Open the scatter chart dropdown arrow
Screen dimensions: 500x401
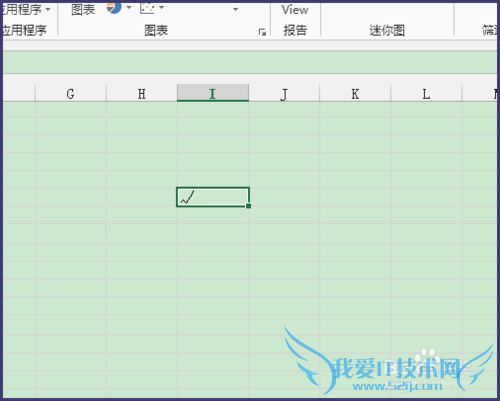click(161, 7)
